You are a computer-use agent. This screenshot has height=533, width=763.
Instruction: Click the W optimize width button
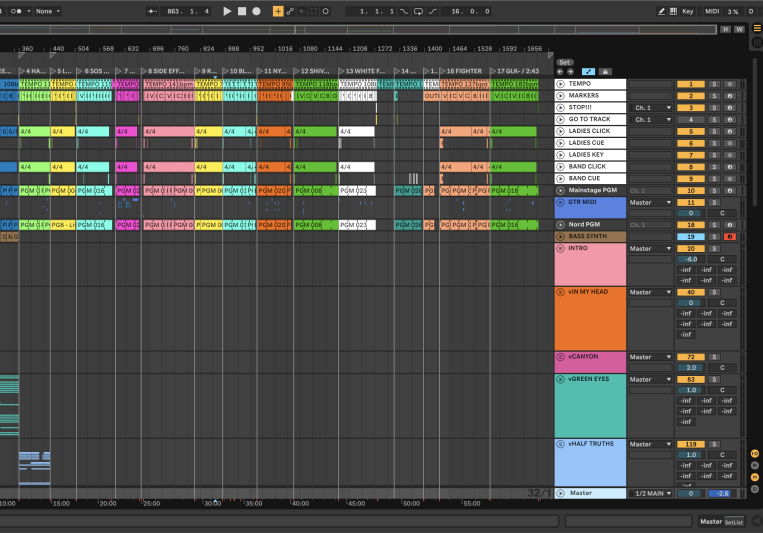tap(739, 29)
